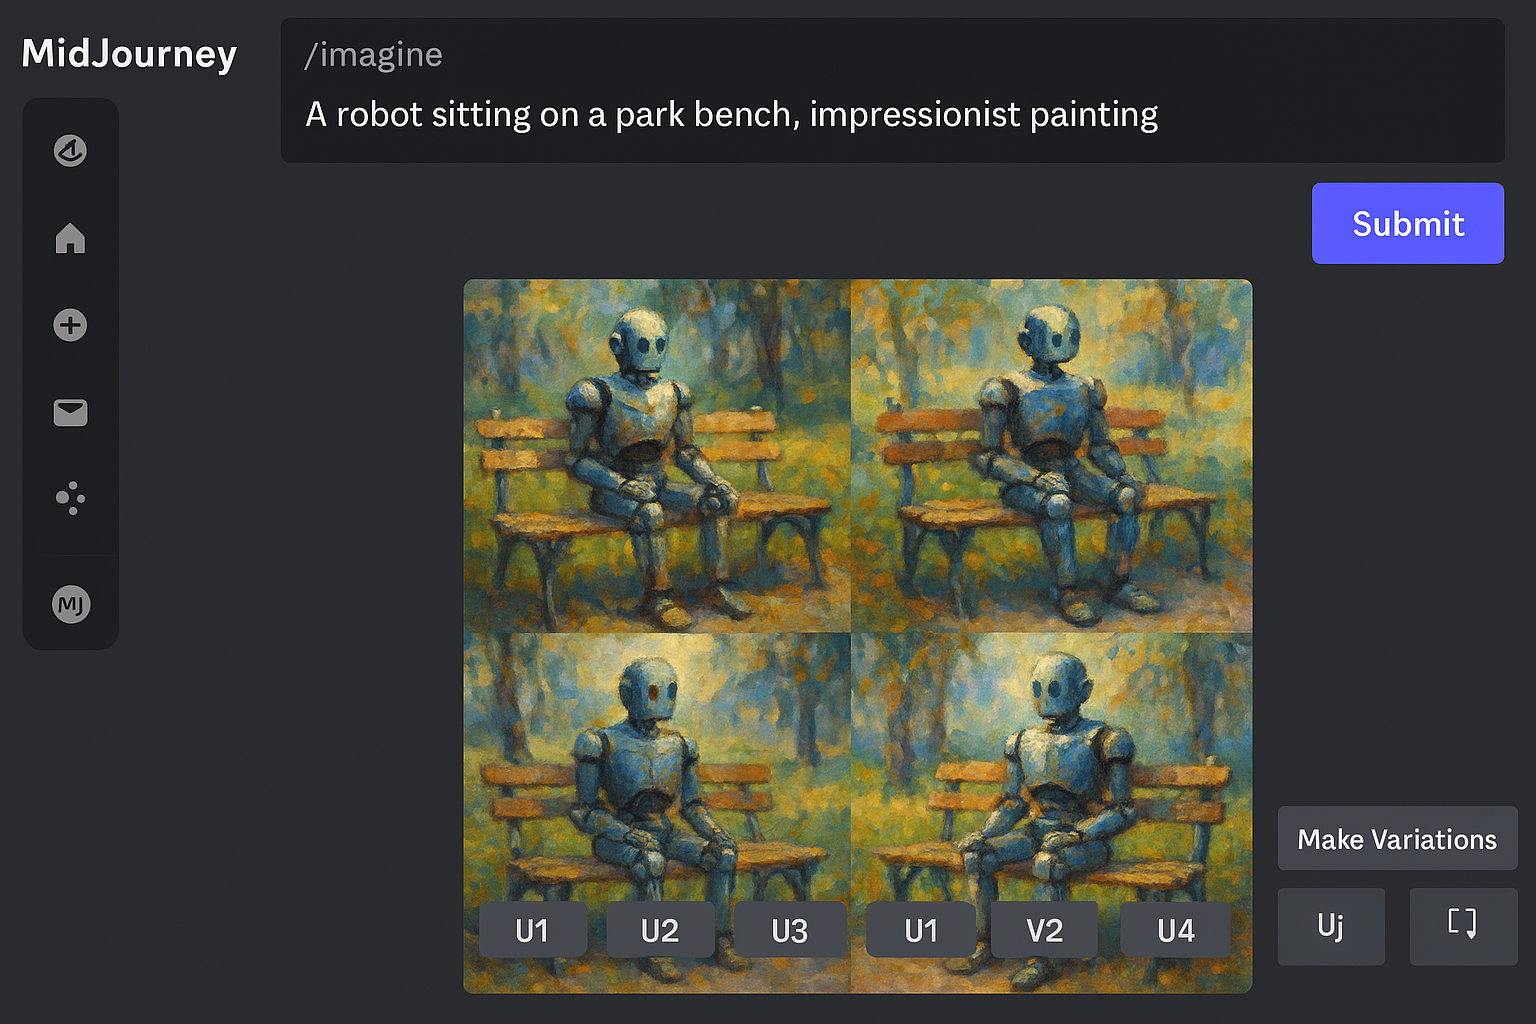Screen dimensions: 1536x1024
Task: Open the MJ profile badge icon
Action: point(71,604)
